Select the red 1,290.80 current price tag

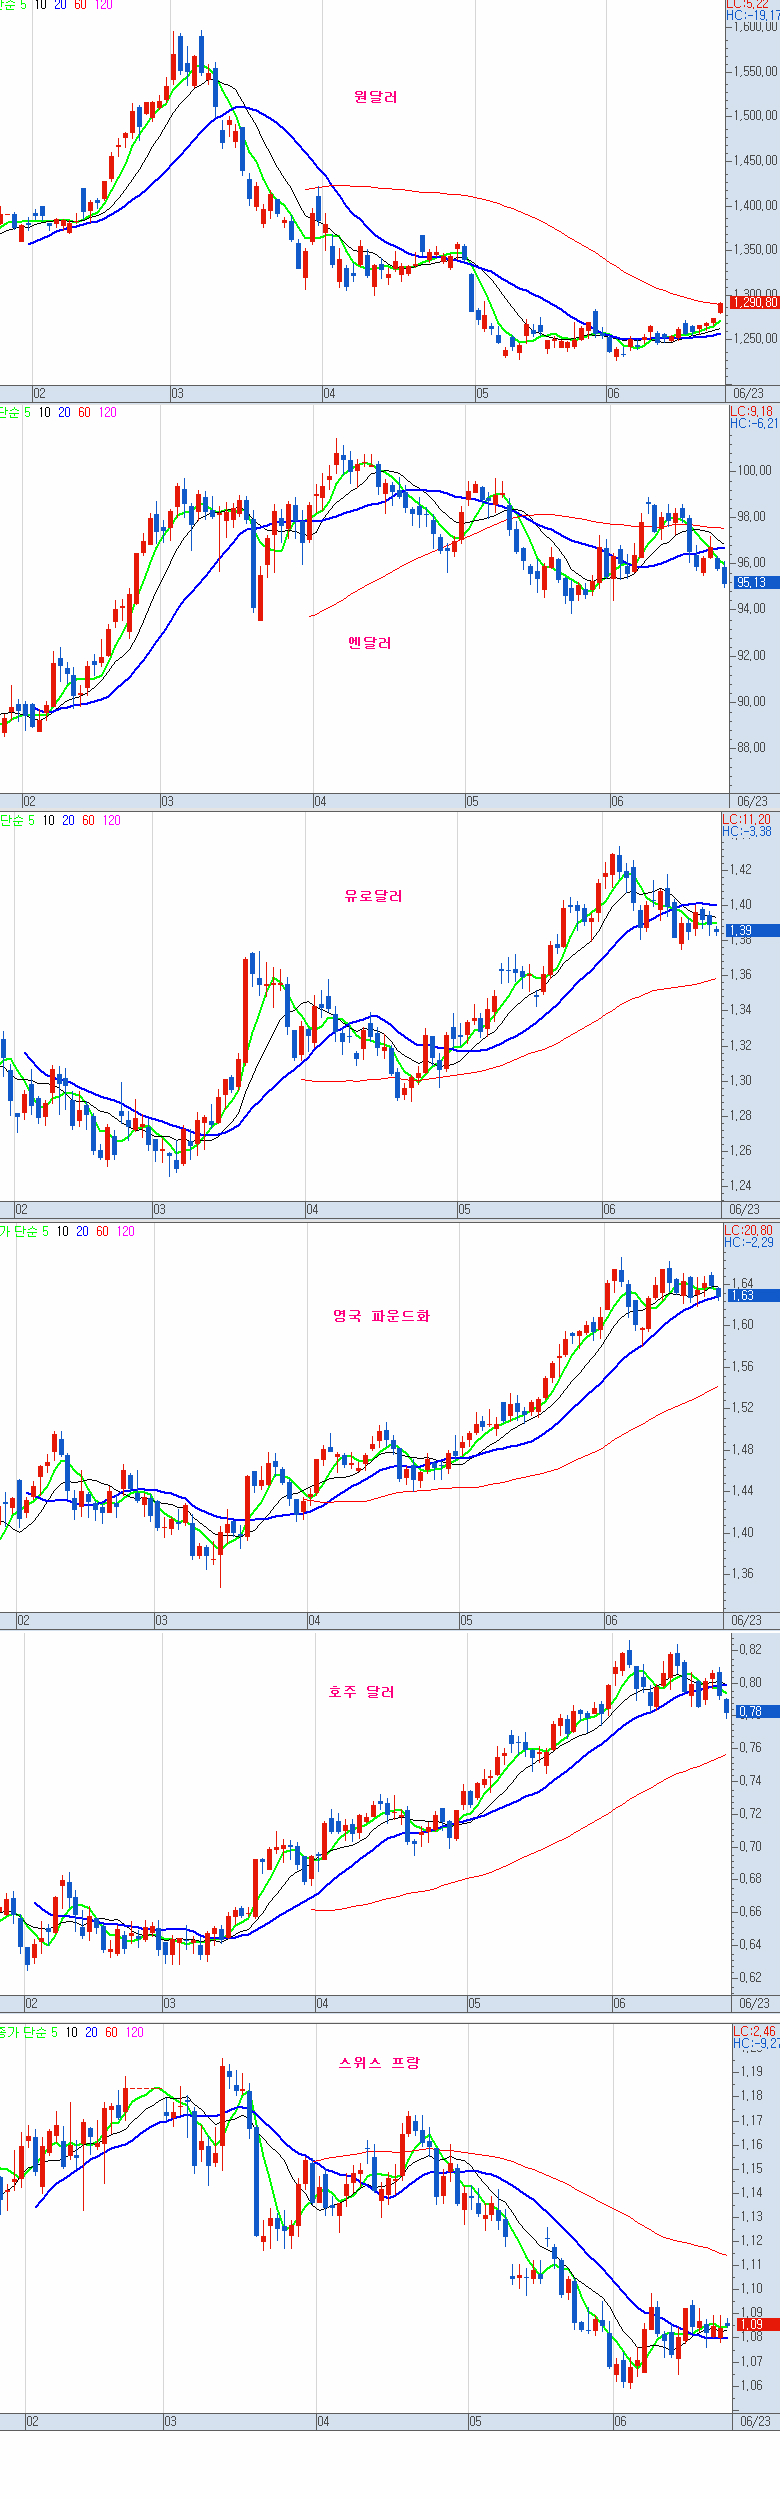click(x=754, y=302)
